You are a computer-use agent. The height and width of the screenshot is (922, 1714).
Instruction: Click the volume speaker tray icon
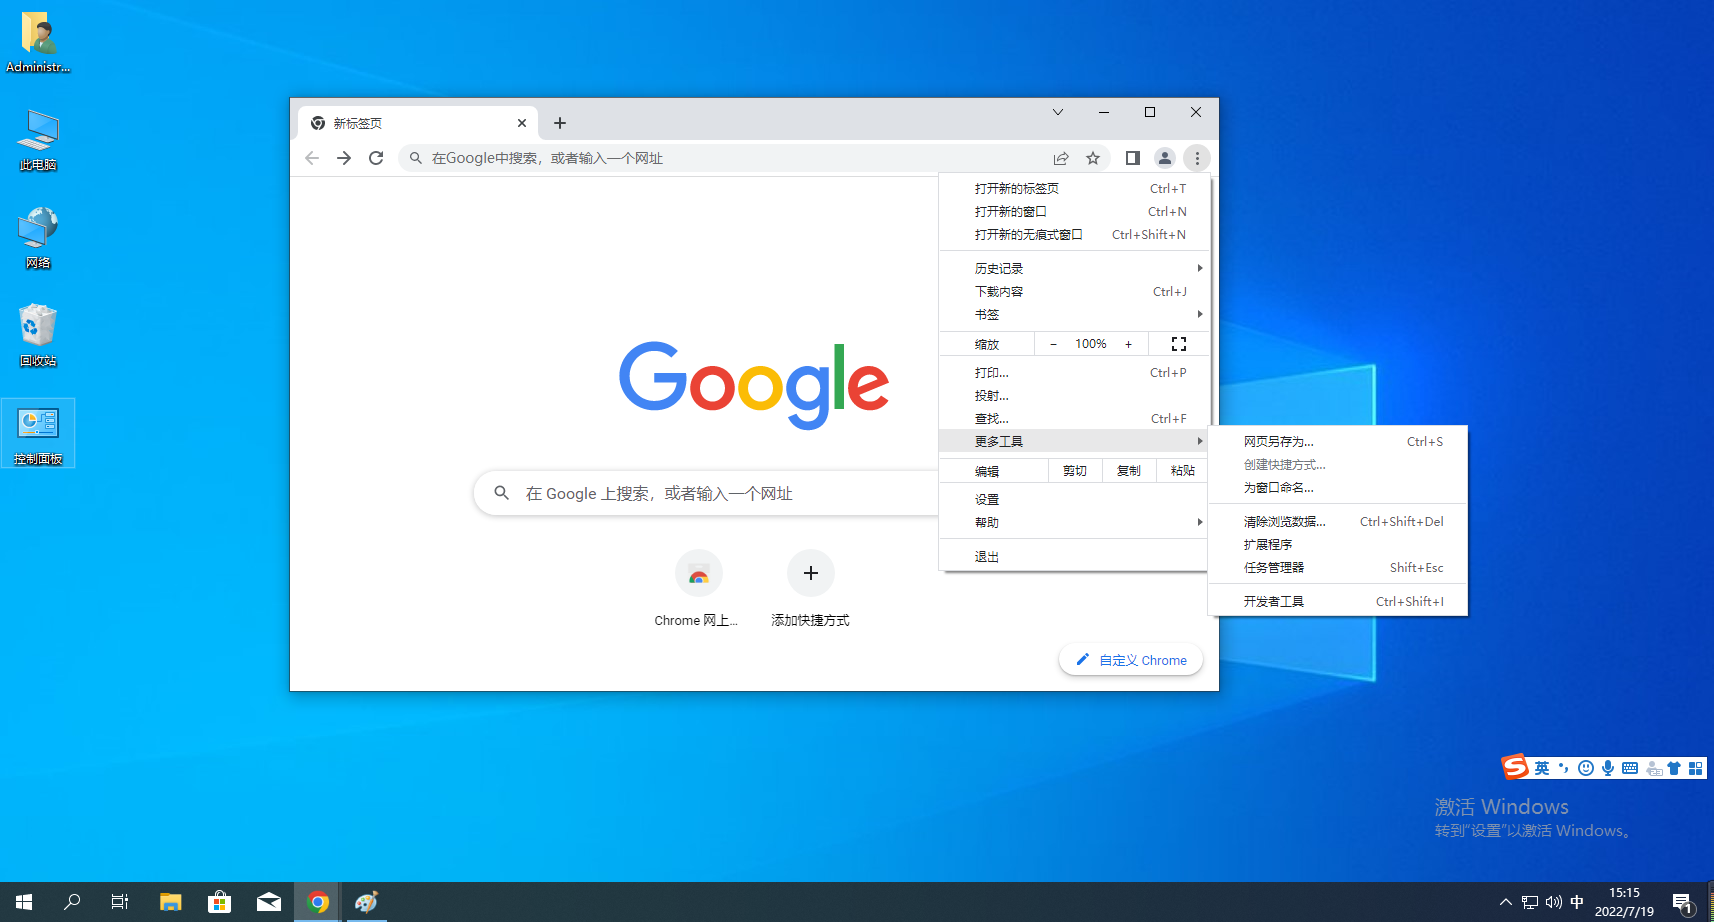[x=1553, y=902]
